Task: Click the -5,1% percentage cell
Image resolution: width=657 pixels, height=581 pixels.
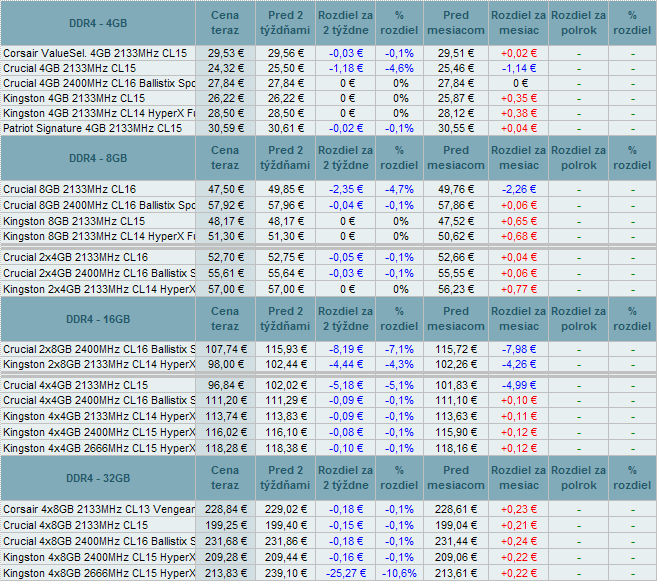Action: [399, 385]
